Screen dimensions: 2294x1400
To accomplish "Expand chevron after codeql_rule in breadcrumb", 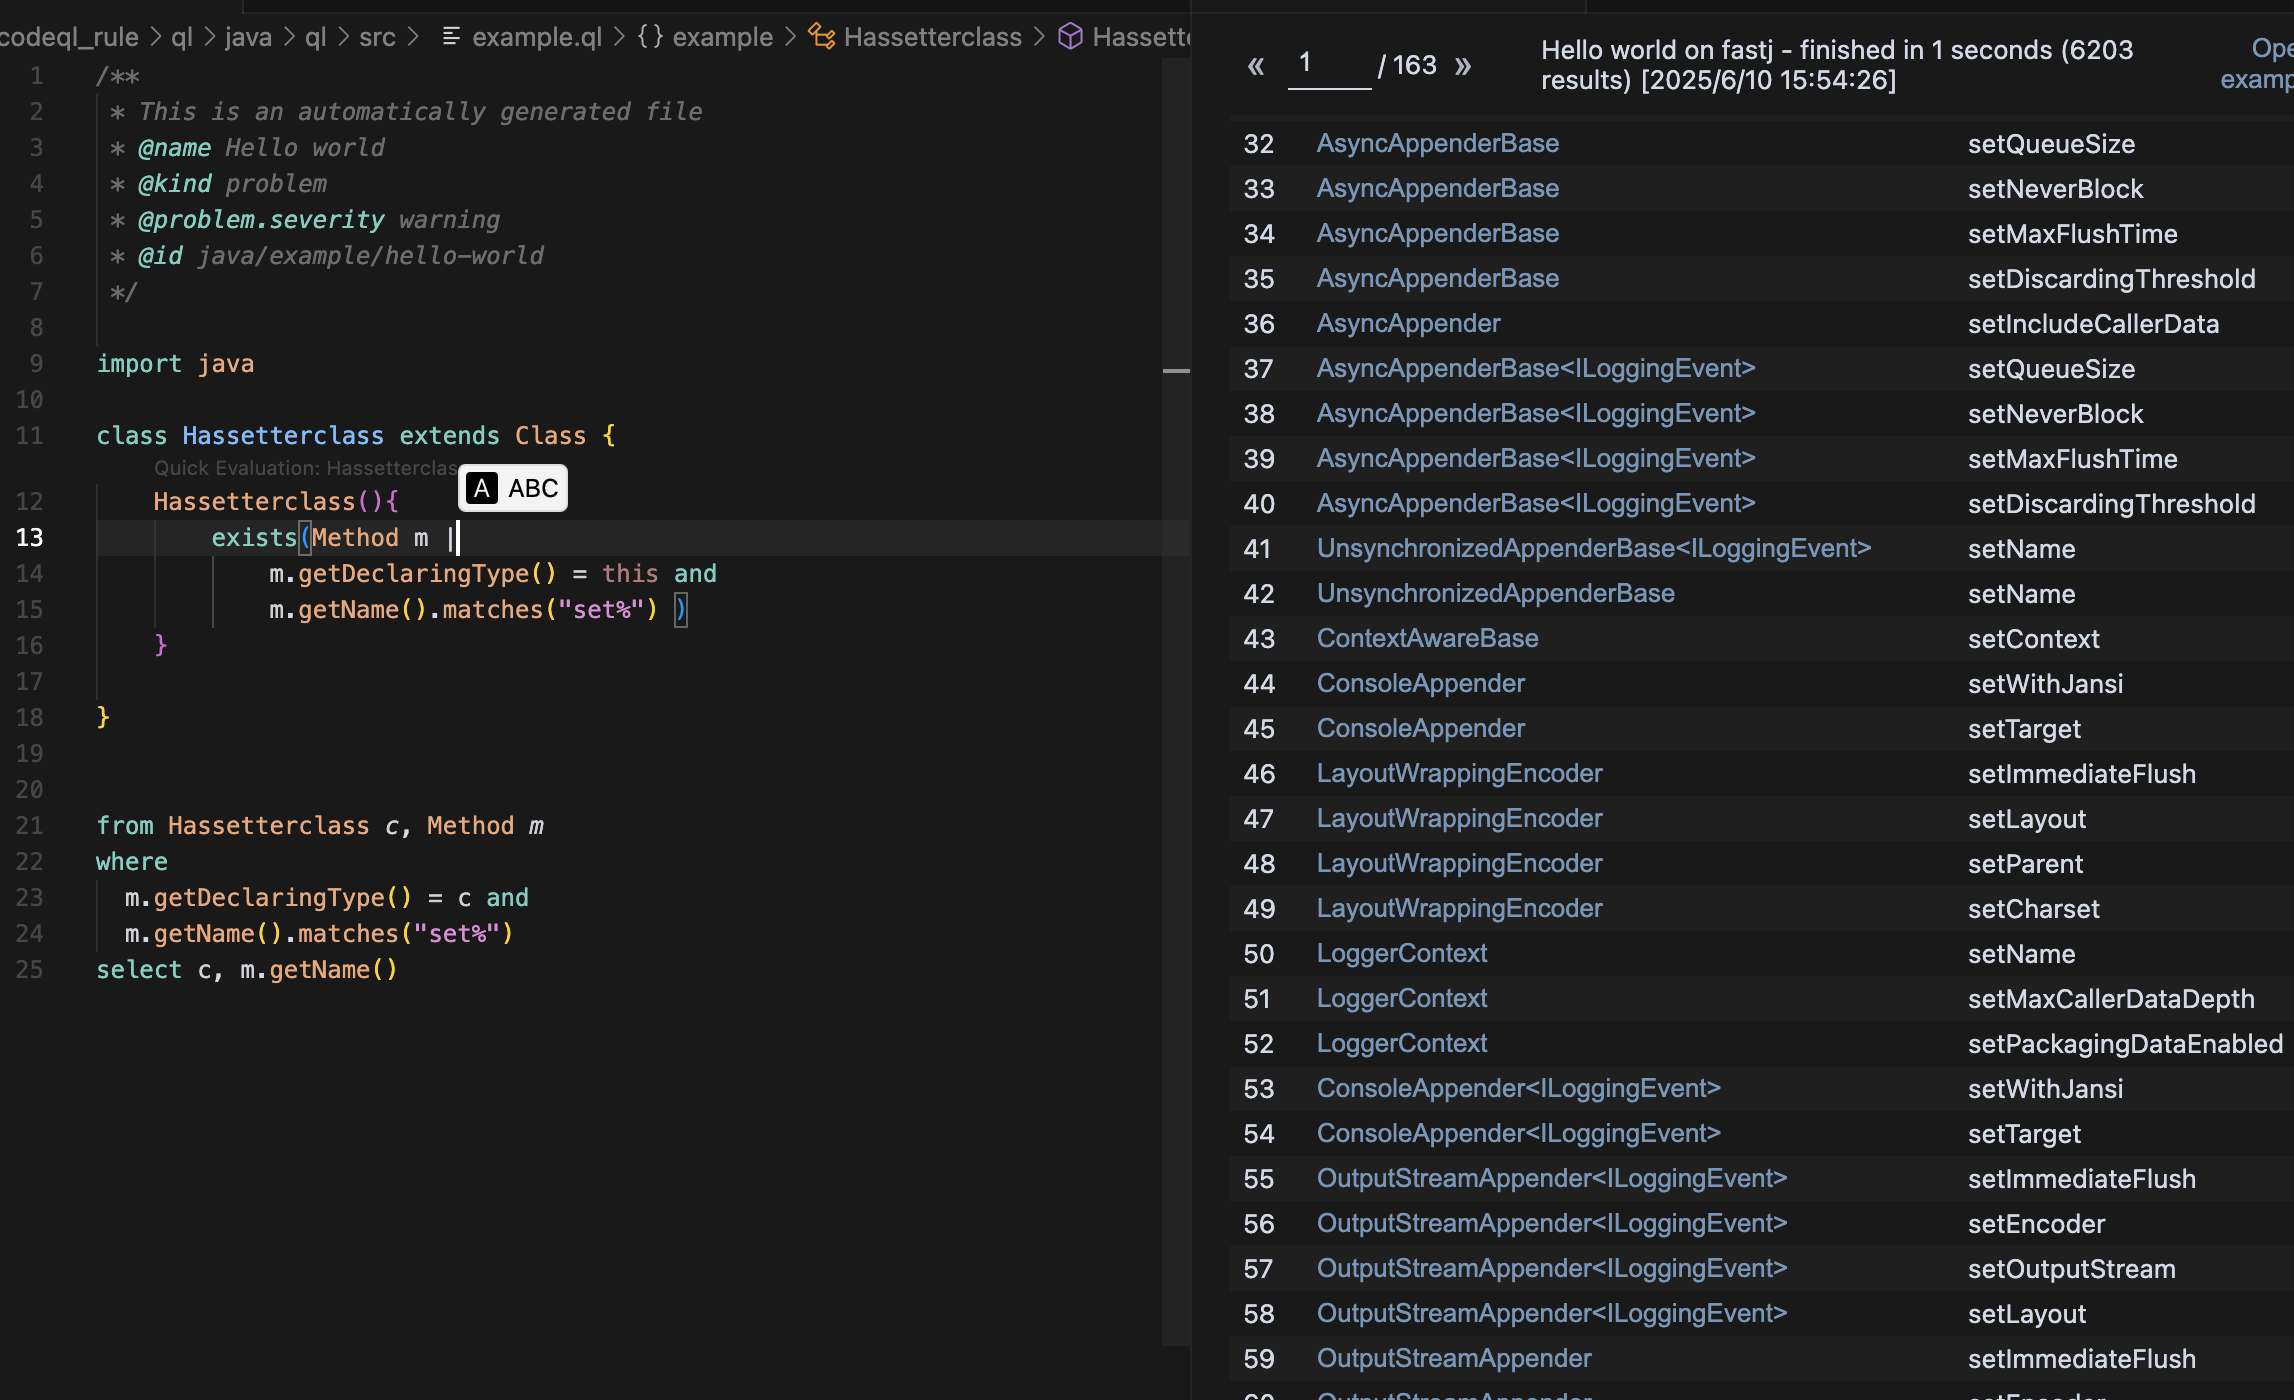I will tap(155, 37).
